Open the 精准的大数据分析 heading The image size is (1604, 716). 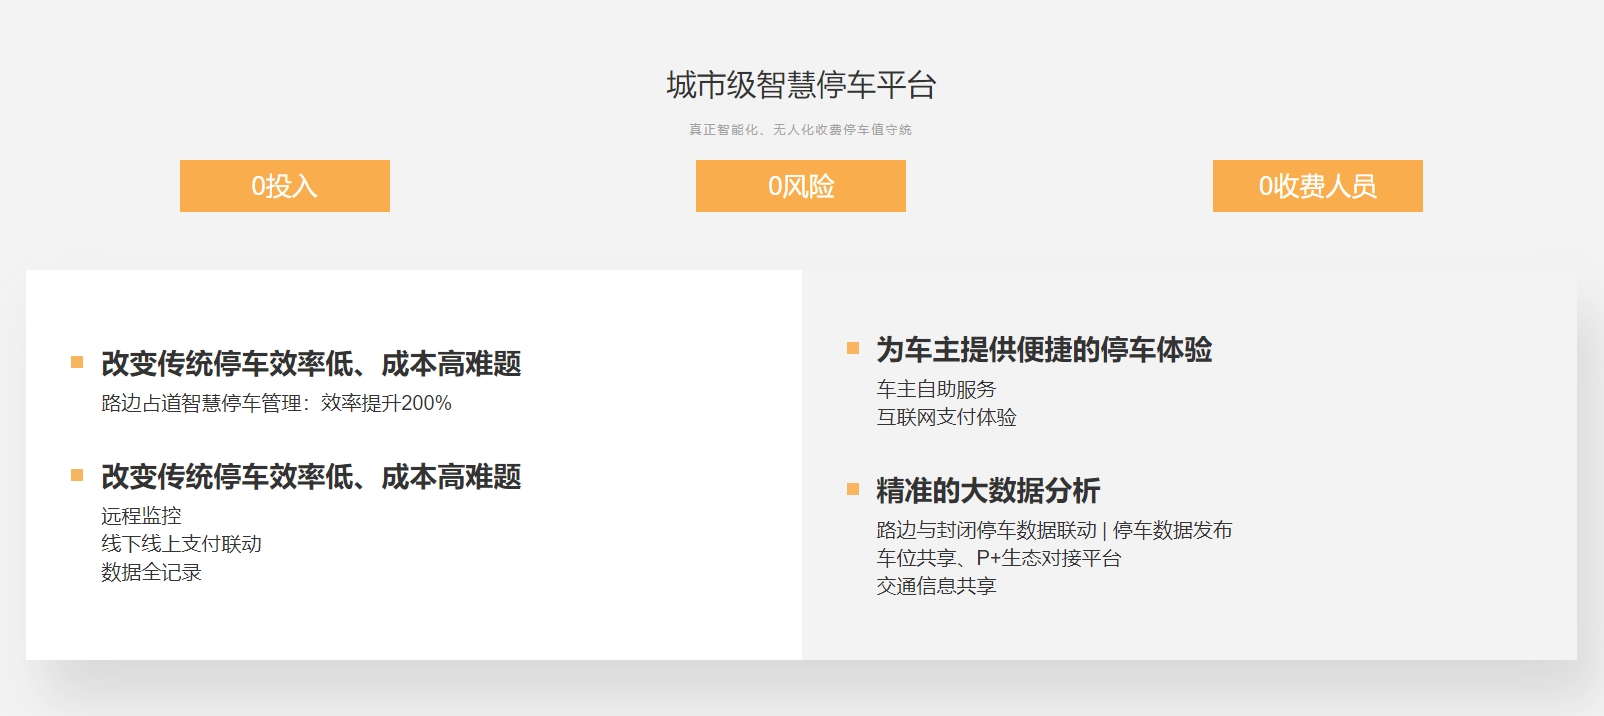988,491
